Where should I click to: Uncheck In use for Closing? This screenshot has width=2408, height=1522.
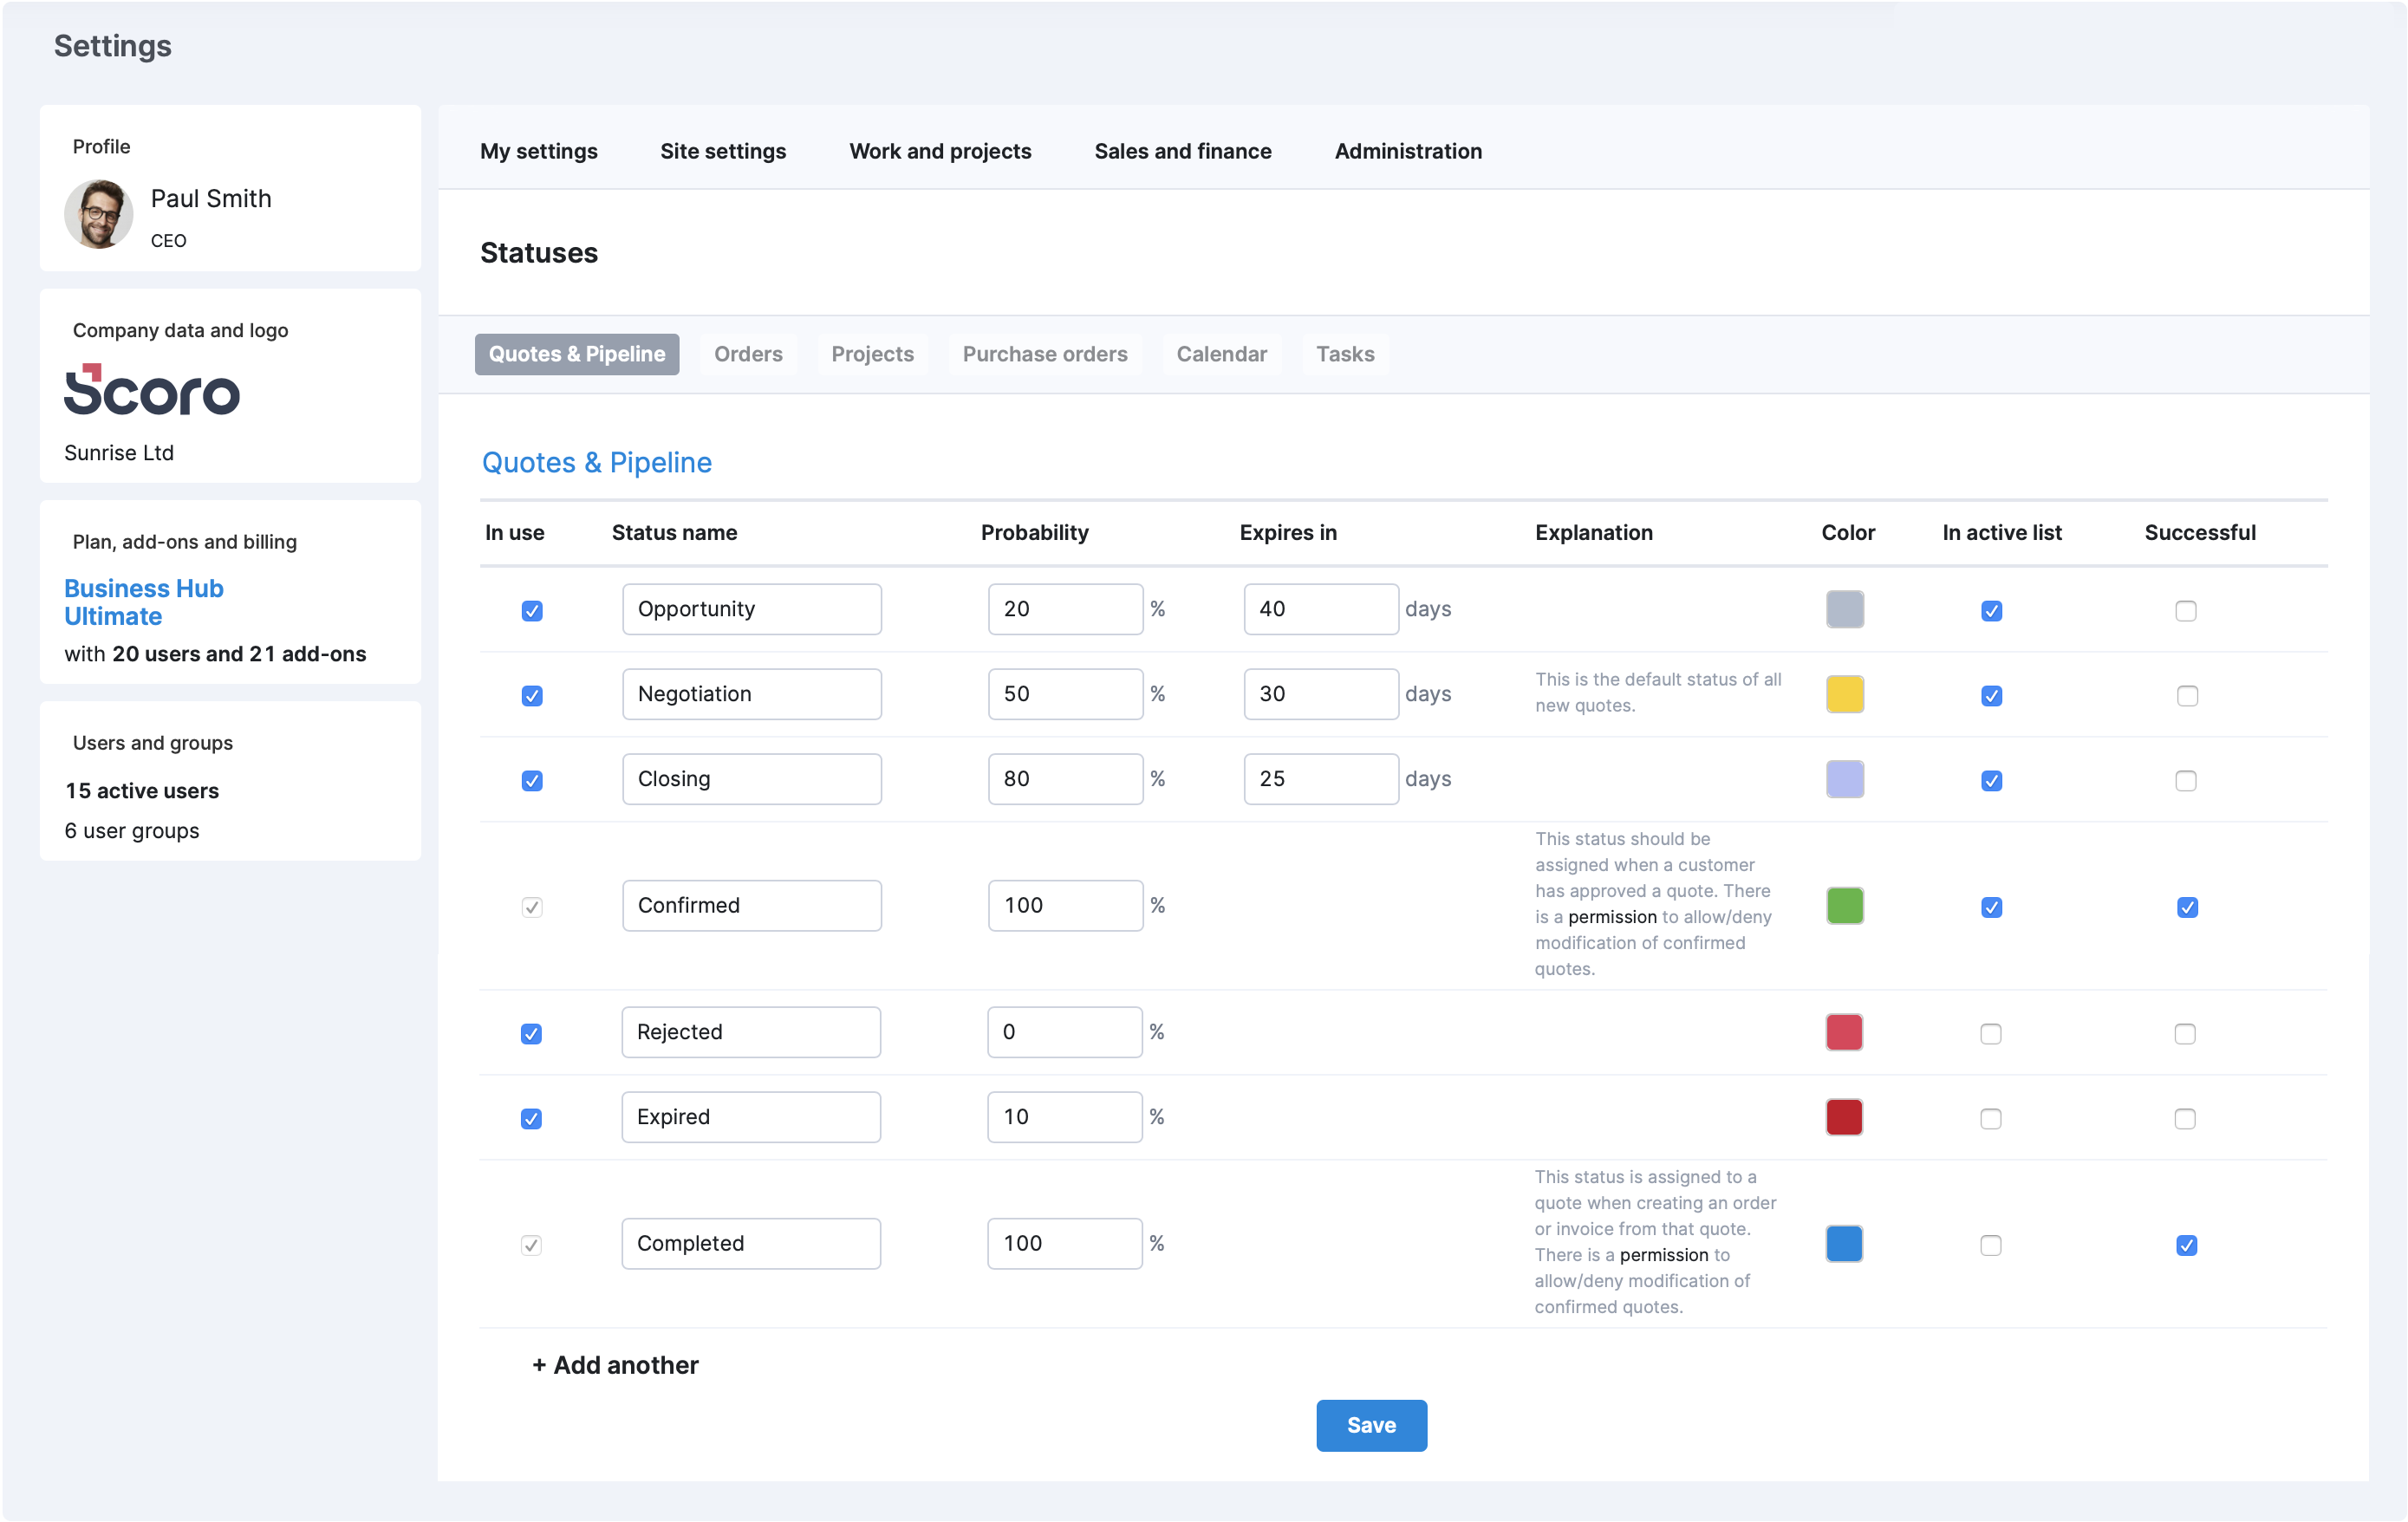[532, 780]
